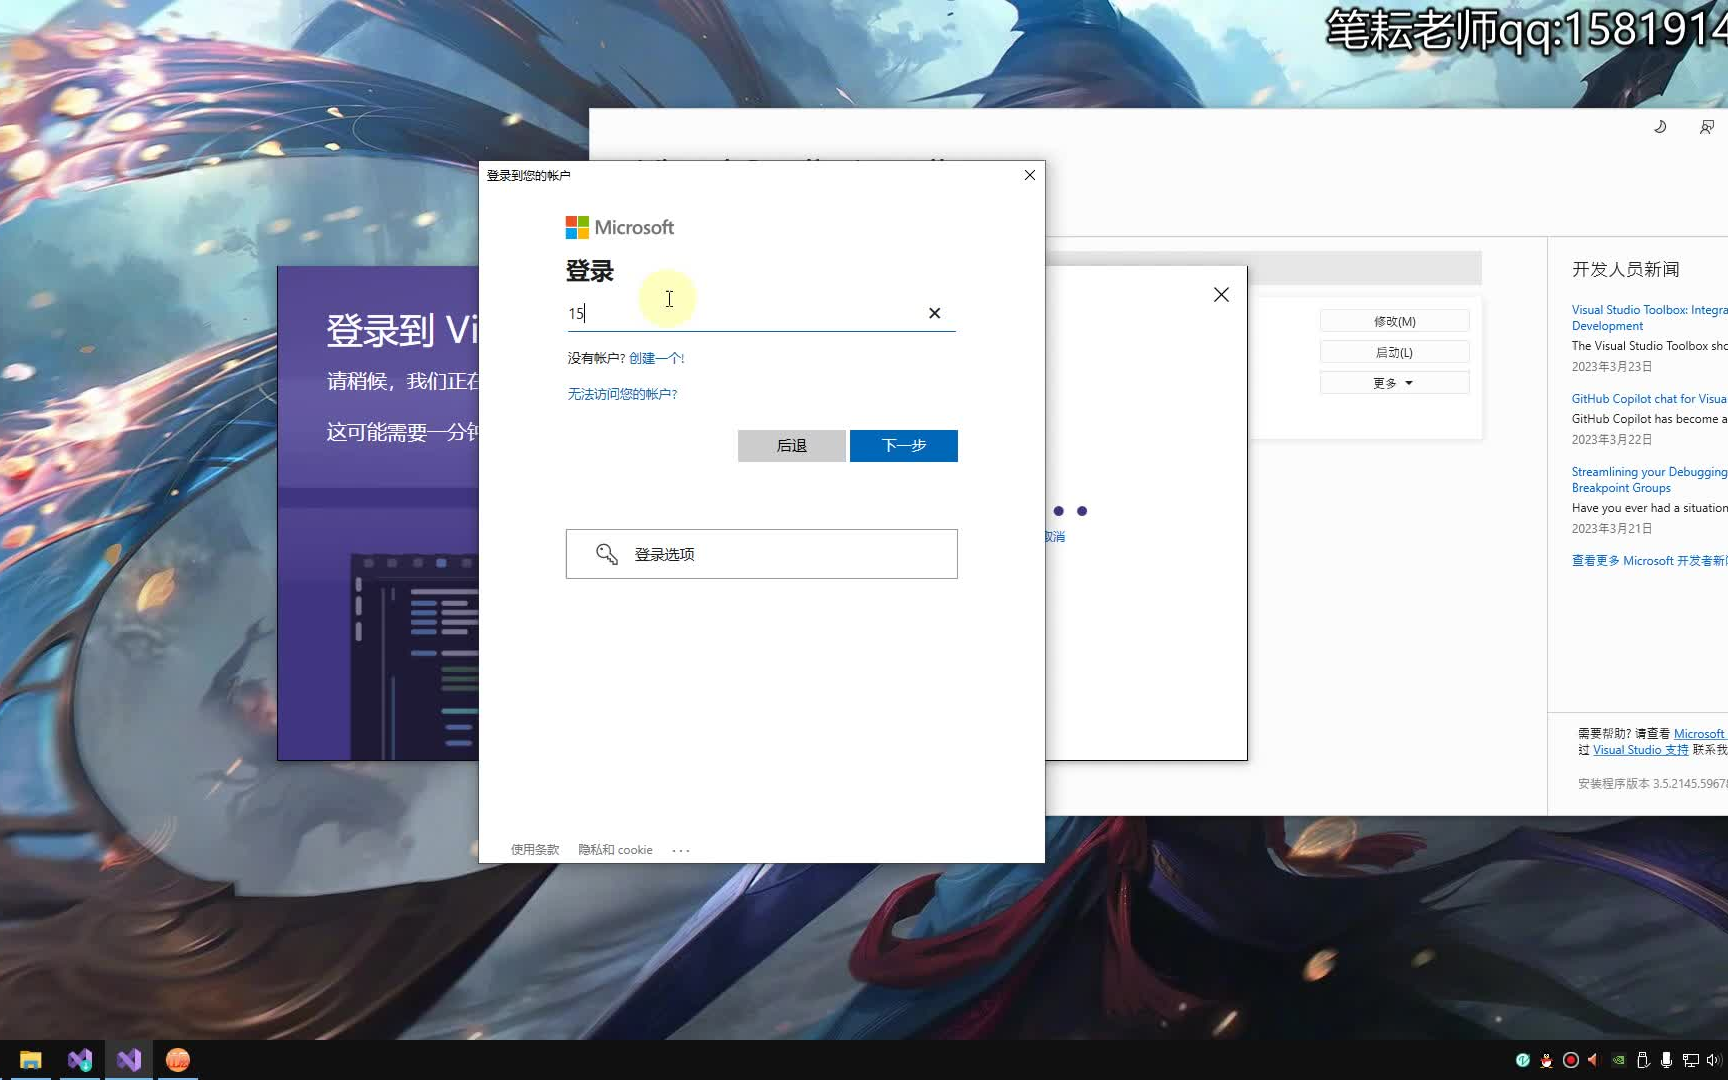Open File Explorer from taskbar
This screenshot has width=1728, height=1080.
(x=31, y=1060)
